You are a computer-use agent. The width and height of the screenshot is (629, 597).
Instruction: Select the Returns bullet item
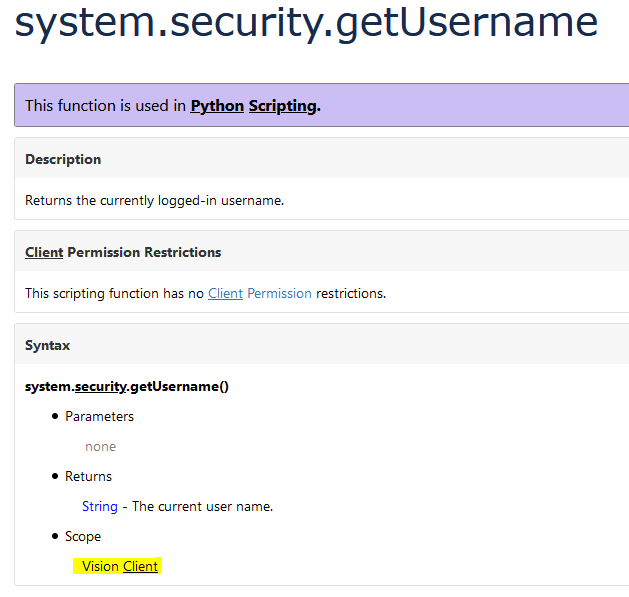point(88,476)
